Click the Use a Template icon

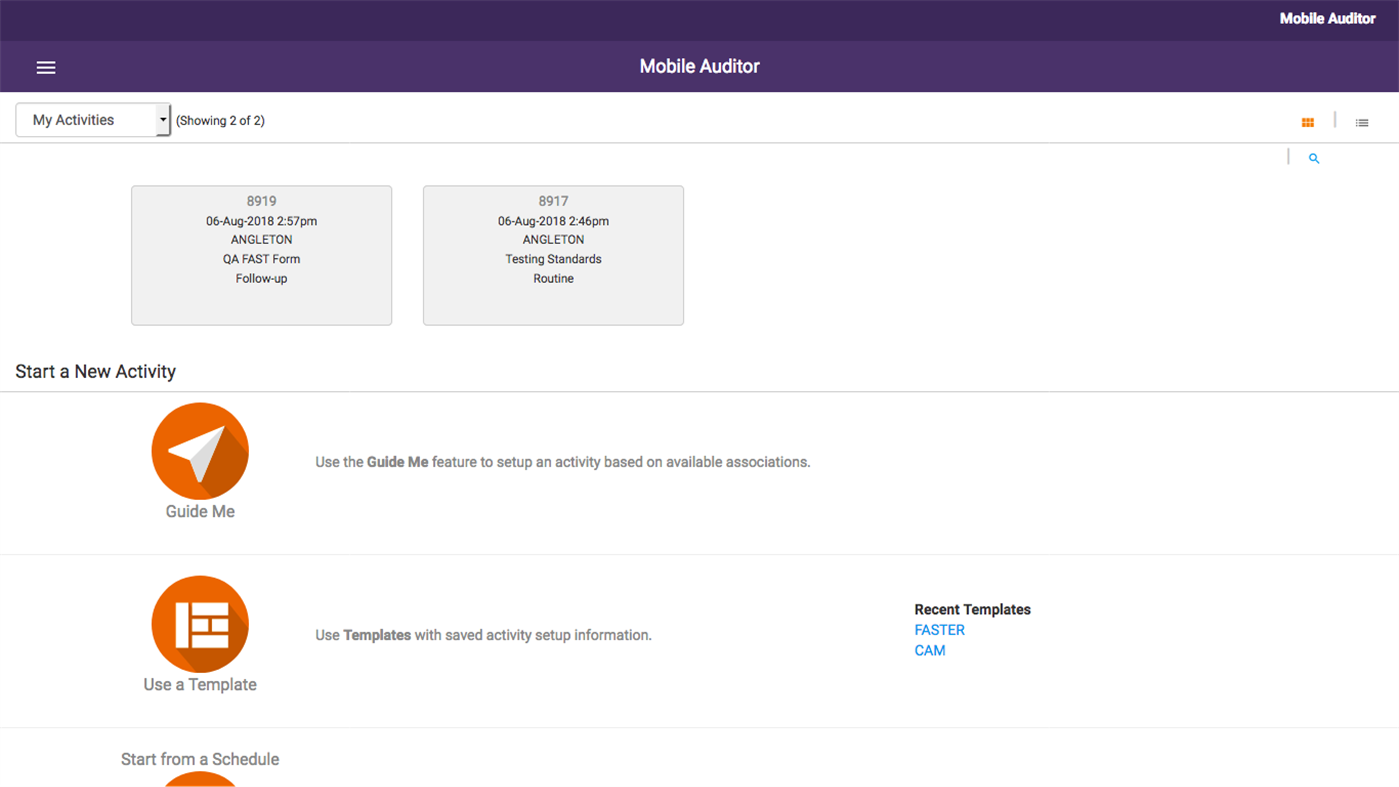200,624
